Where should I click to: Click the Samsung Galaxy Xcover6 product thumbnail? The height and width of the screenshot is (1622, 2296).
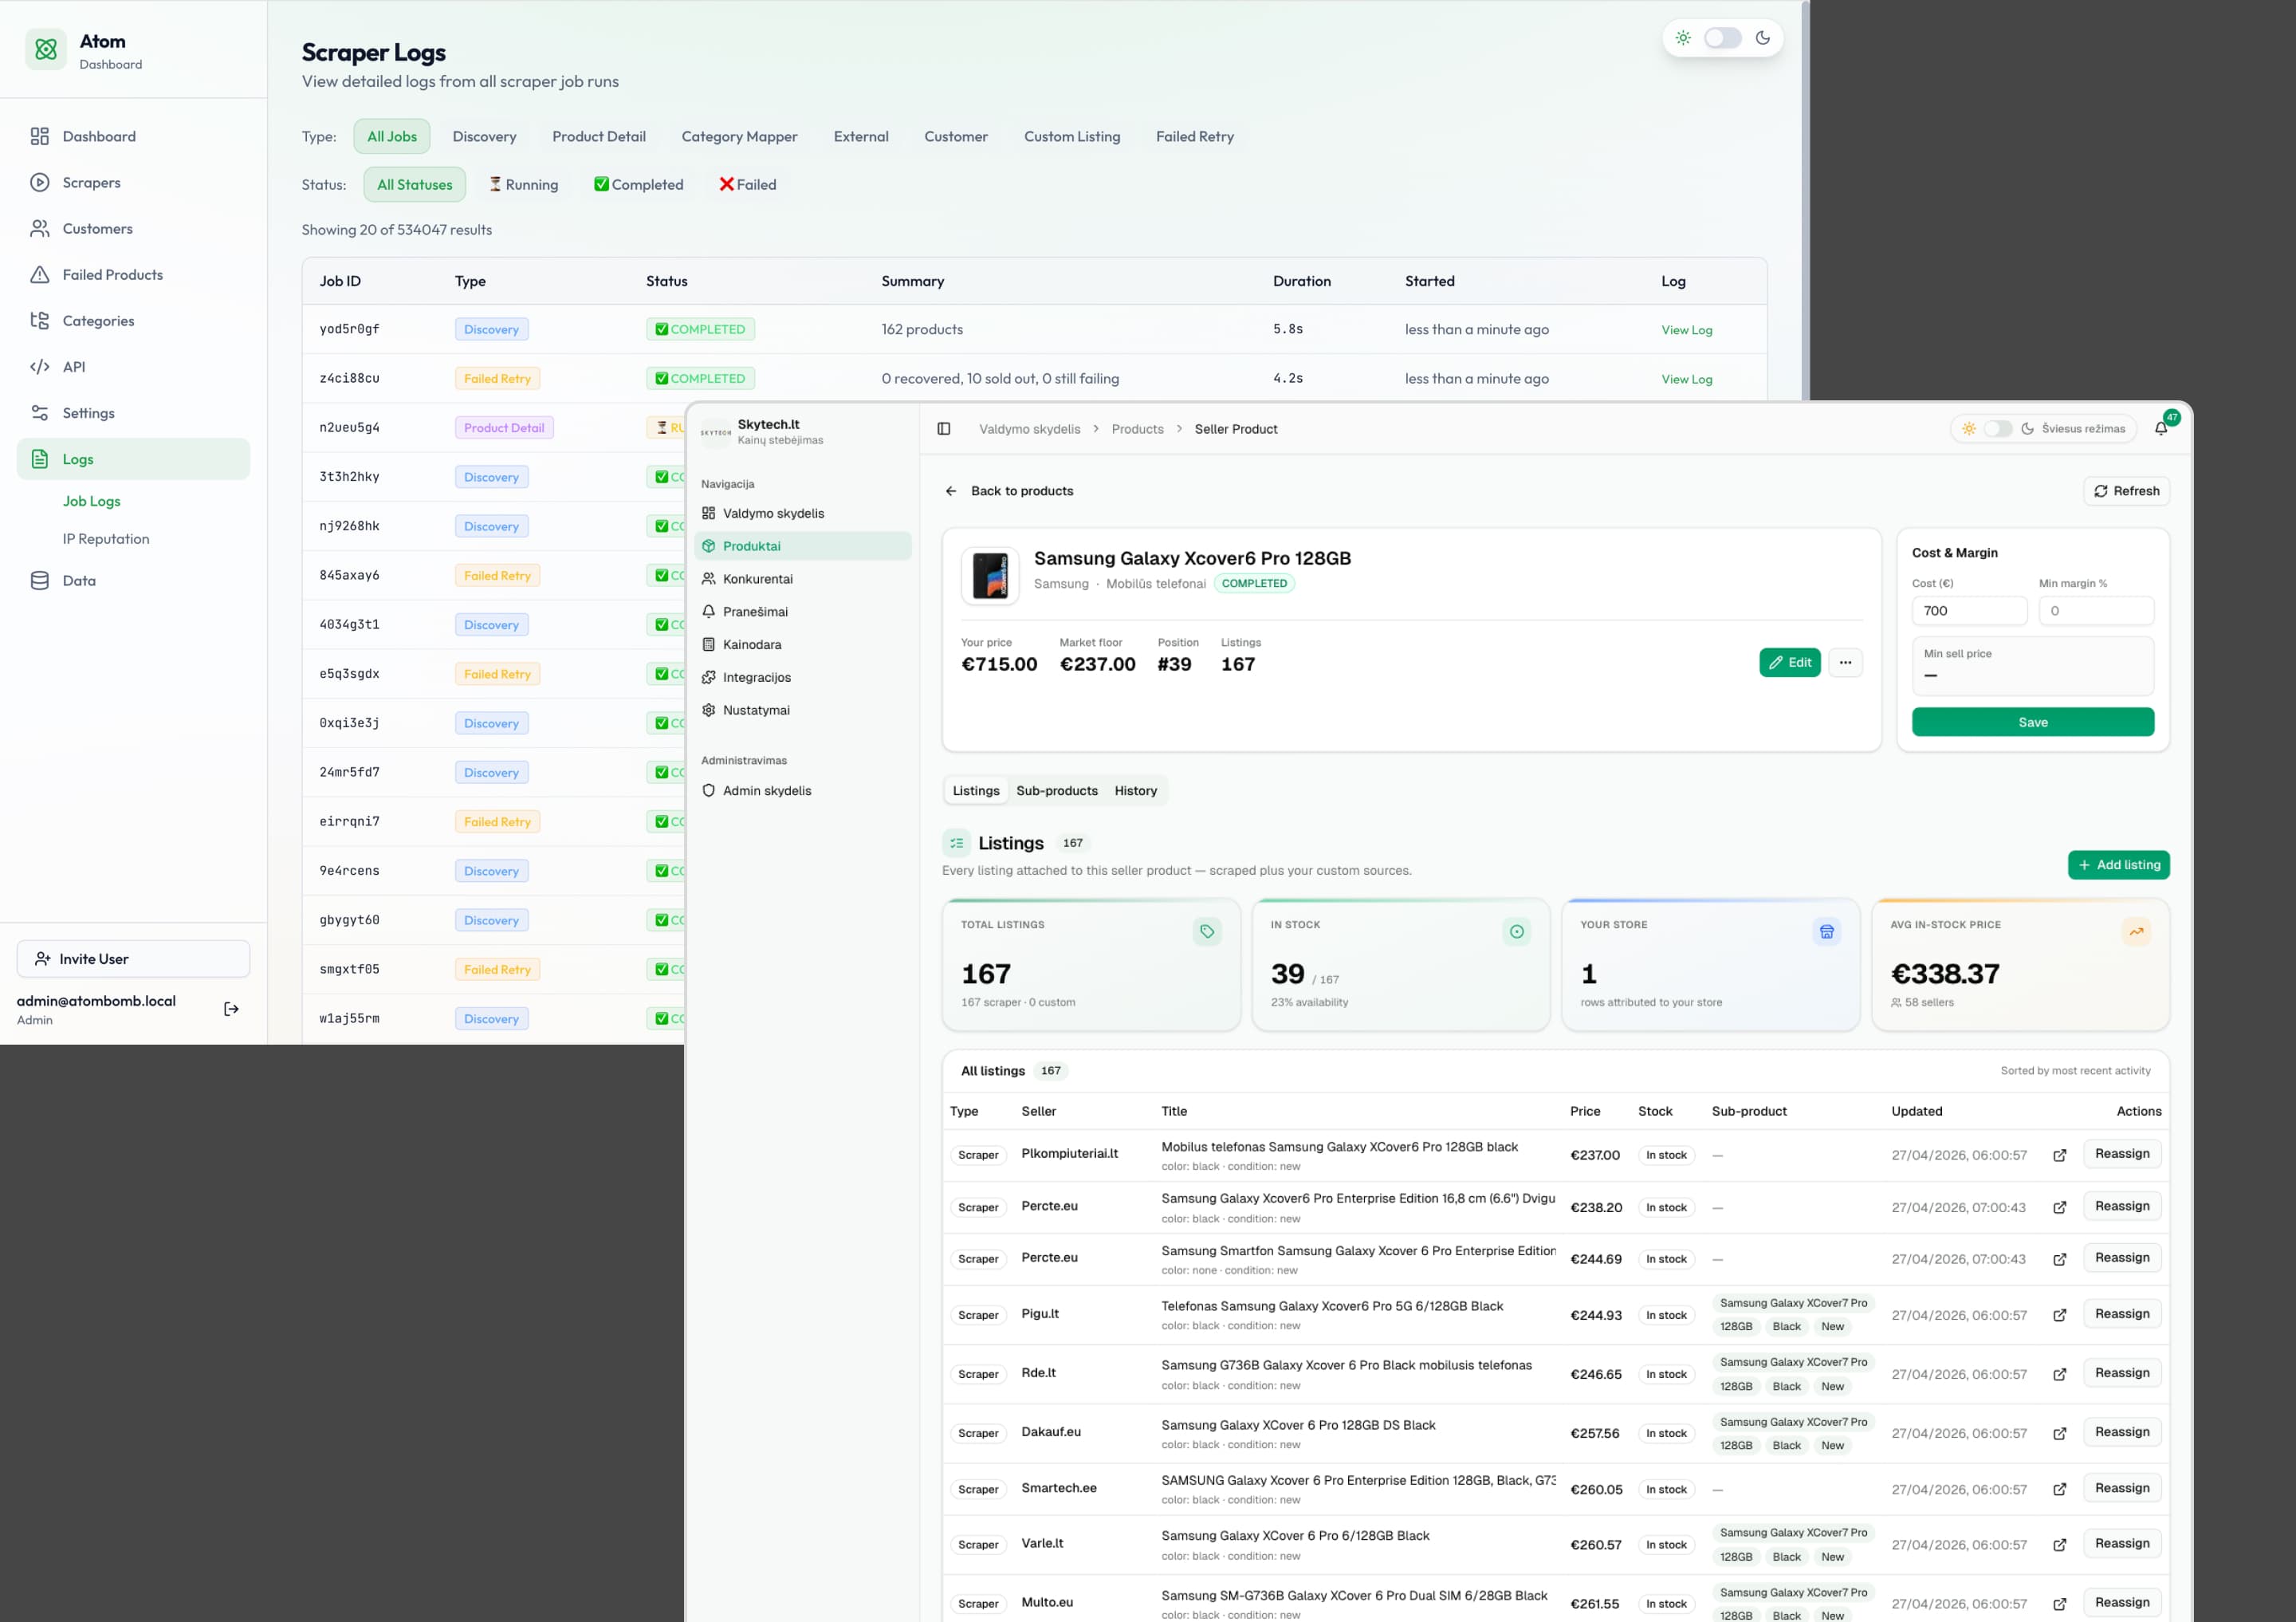click(990, 576)
